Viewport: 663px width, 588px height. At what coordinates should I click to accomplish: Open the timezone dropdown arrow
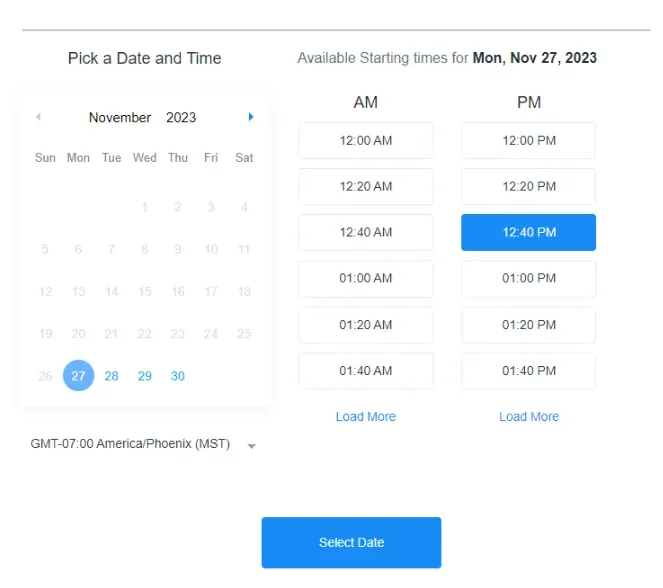tap(252, 446)
